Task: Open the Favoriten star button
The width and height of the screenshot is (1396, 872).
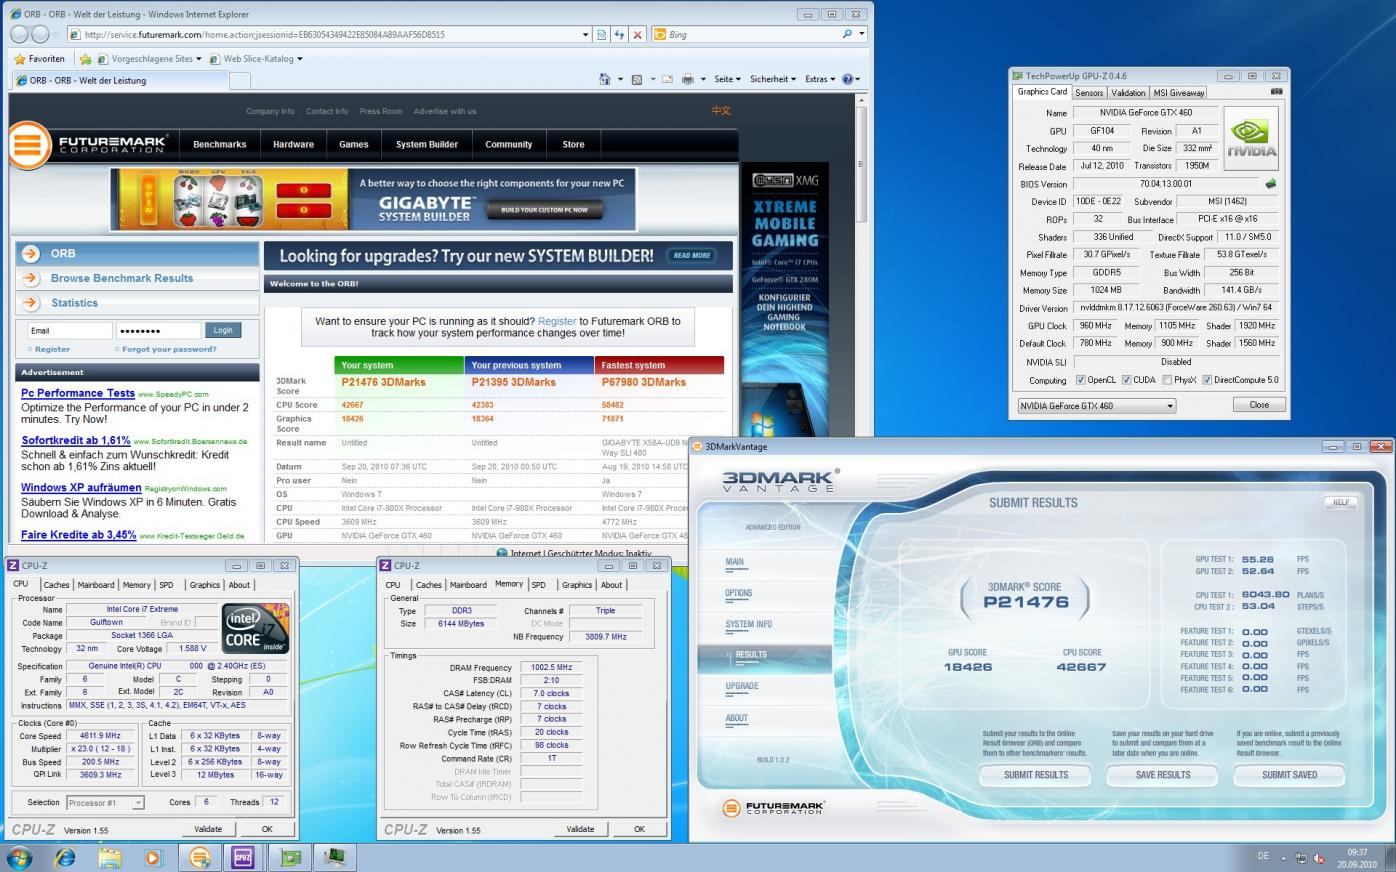Action: (40, 59)
